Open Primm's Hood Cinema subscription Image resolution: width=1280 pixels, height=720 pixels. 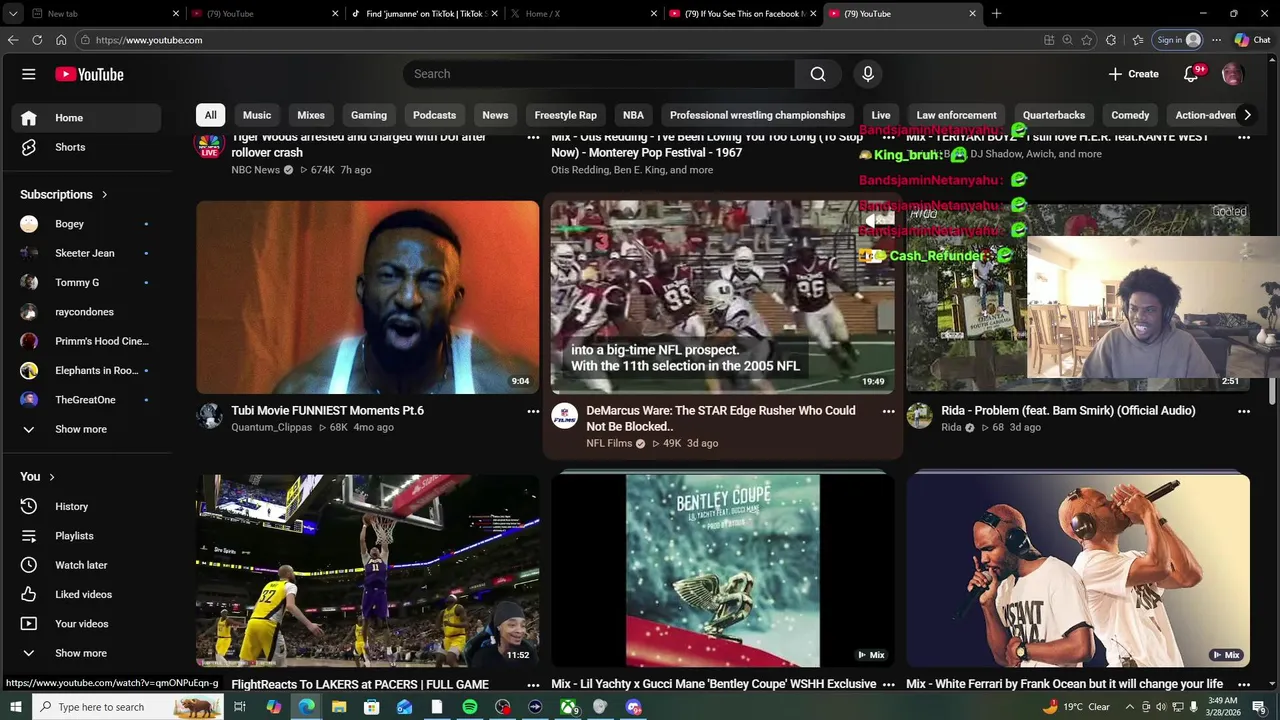point(86,341)
